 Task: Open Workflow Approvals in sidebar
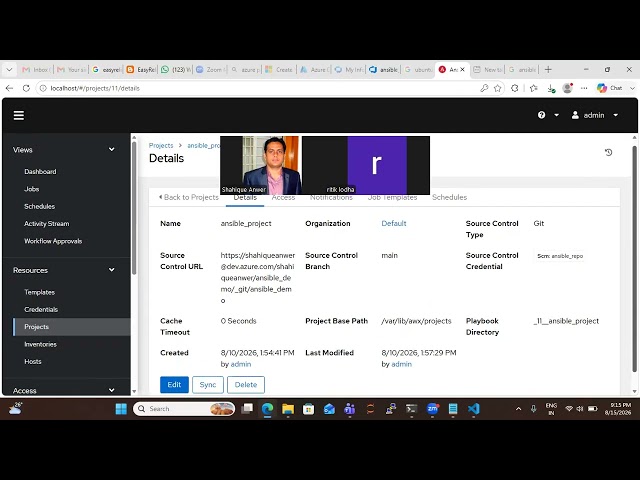point(53,241)
